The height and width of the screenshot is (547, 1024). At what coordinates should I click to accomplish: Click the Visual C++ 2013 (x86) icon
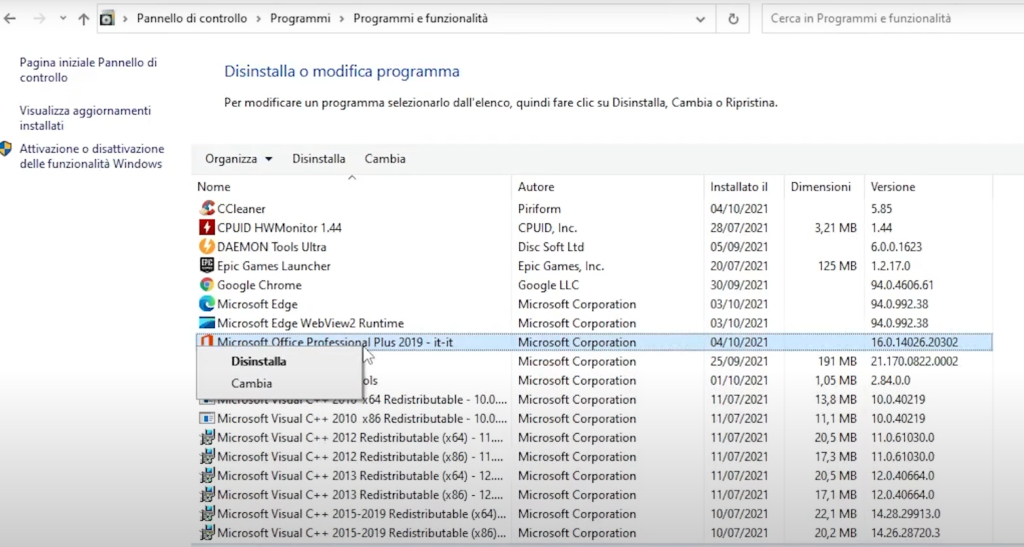(207, 494)
